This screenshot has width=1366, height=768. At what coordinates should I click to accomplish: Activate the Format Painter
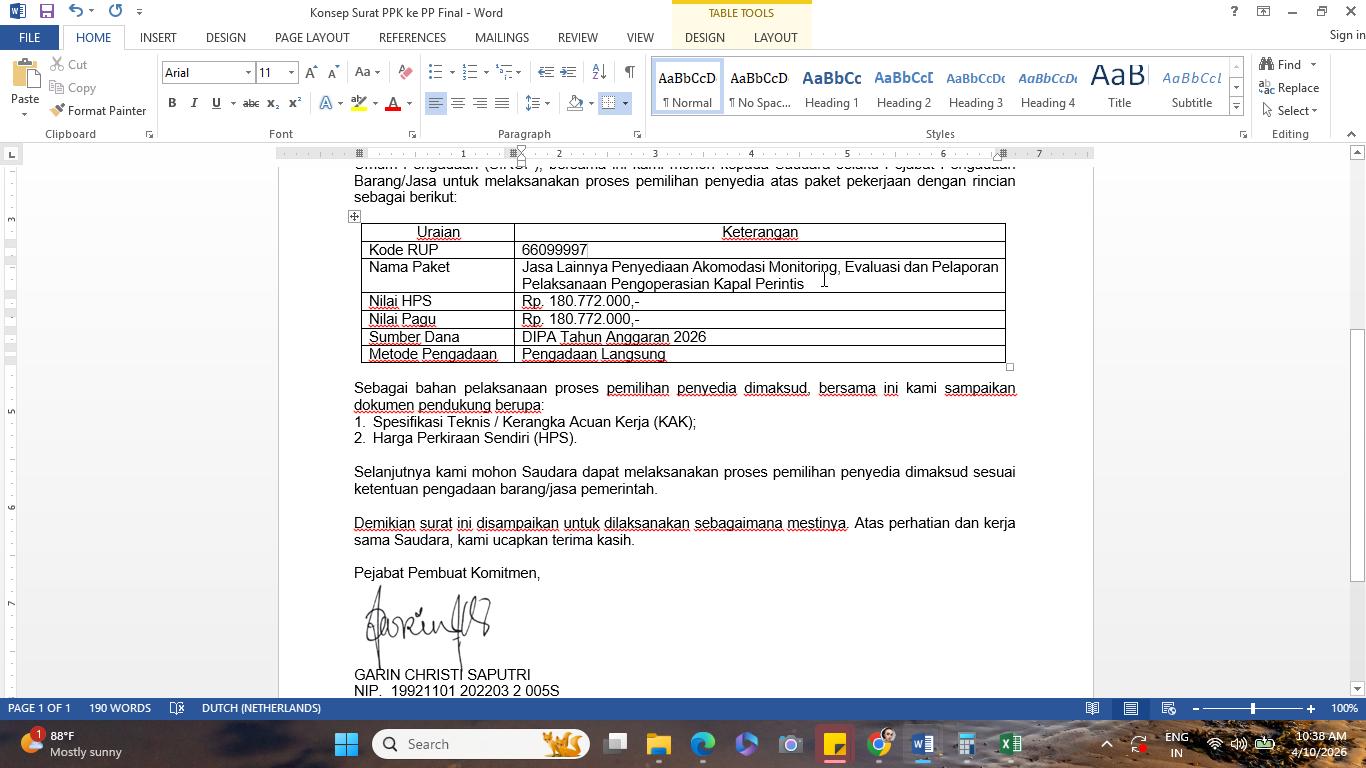(98, 111)
